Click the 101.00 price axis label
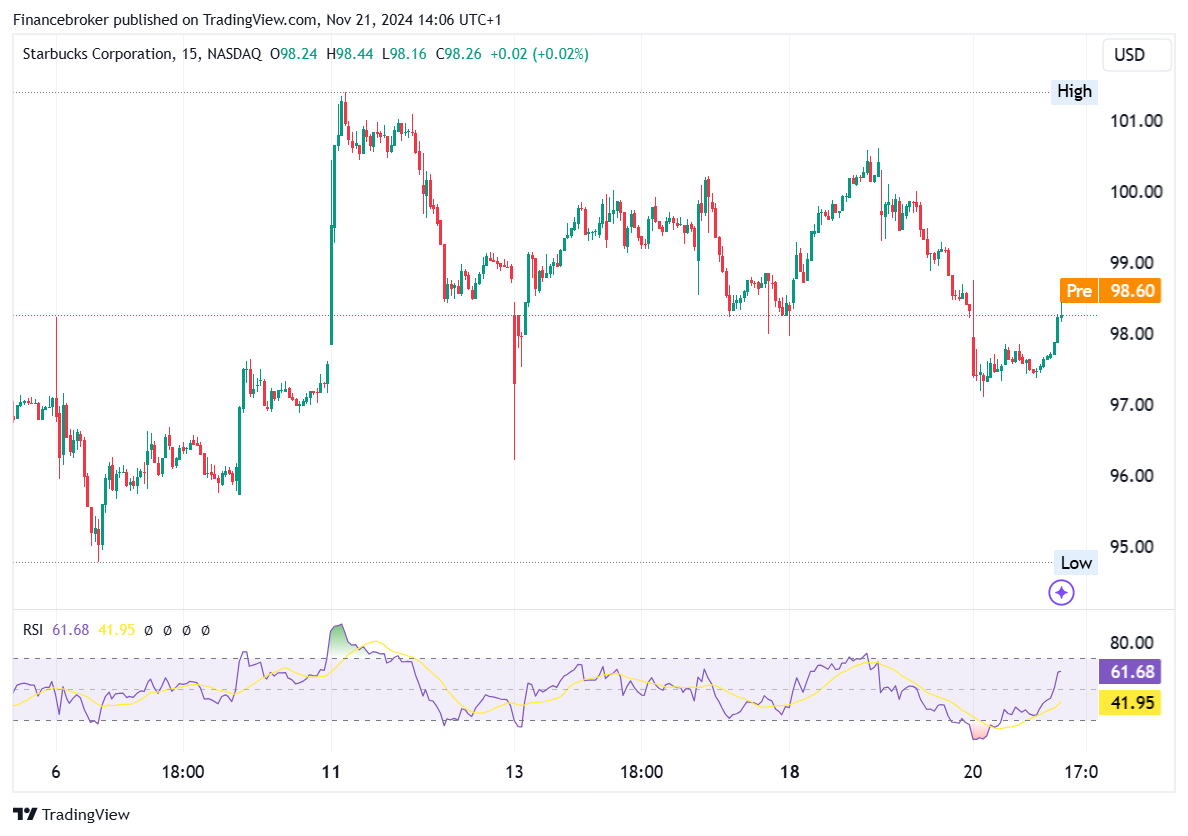Screen dimensions: 1188x836 [x=1136, y=121]
